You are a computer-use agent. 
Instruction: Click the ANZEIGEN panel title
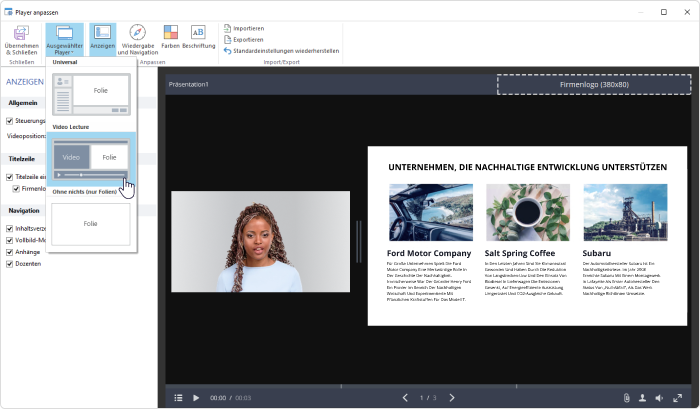point(25,82)
